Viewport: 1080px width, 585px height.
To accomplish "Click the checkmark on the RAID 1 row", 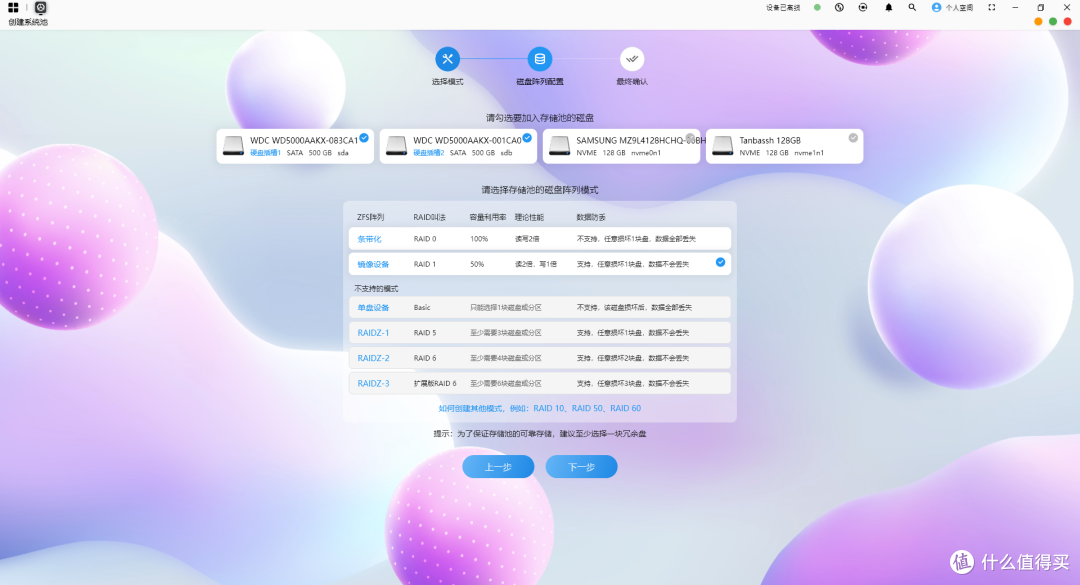I will pyautogui.click(x=720, y=262).
